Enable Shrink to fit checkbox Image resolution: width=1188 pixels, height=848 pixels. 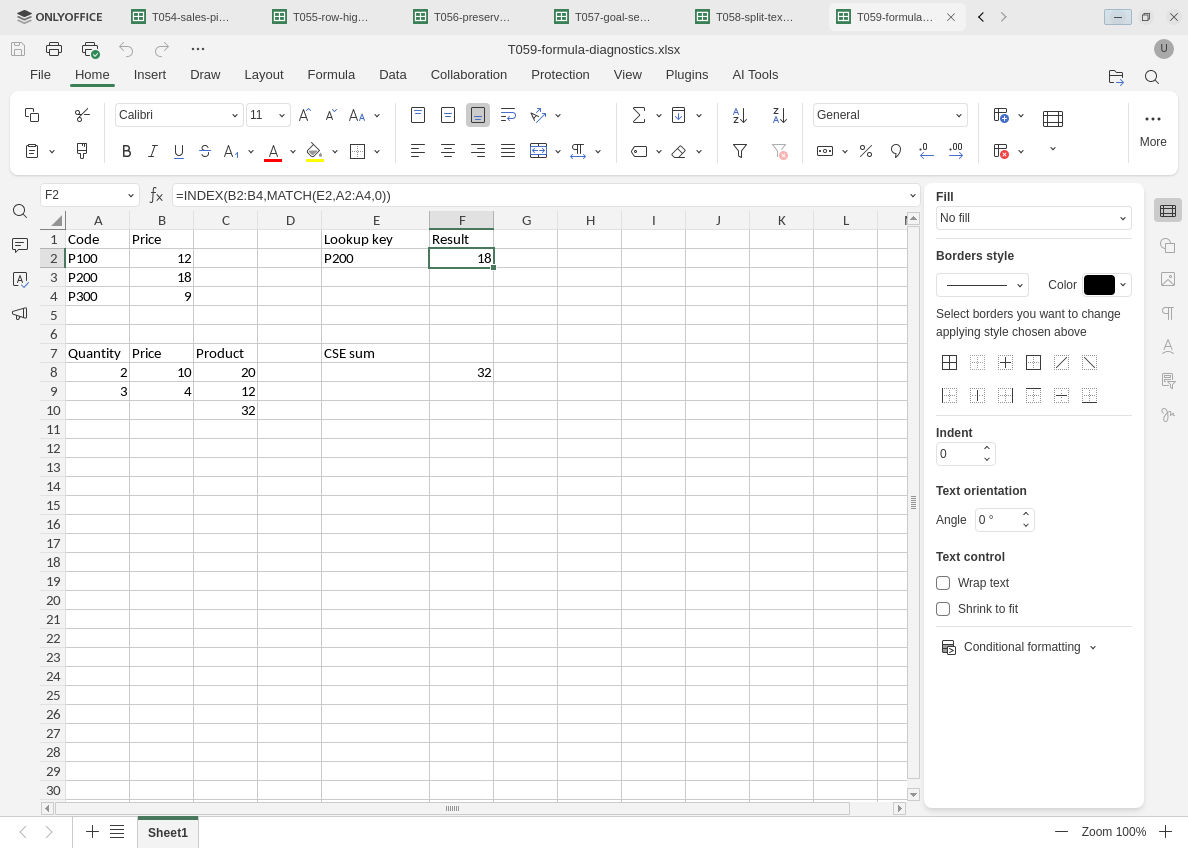pos(943,609)
